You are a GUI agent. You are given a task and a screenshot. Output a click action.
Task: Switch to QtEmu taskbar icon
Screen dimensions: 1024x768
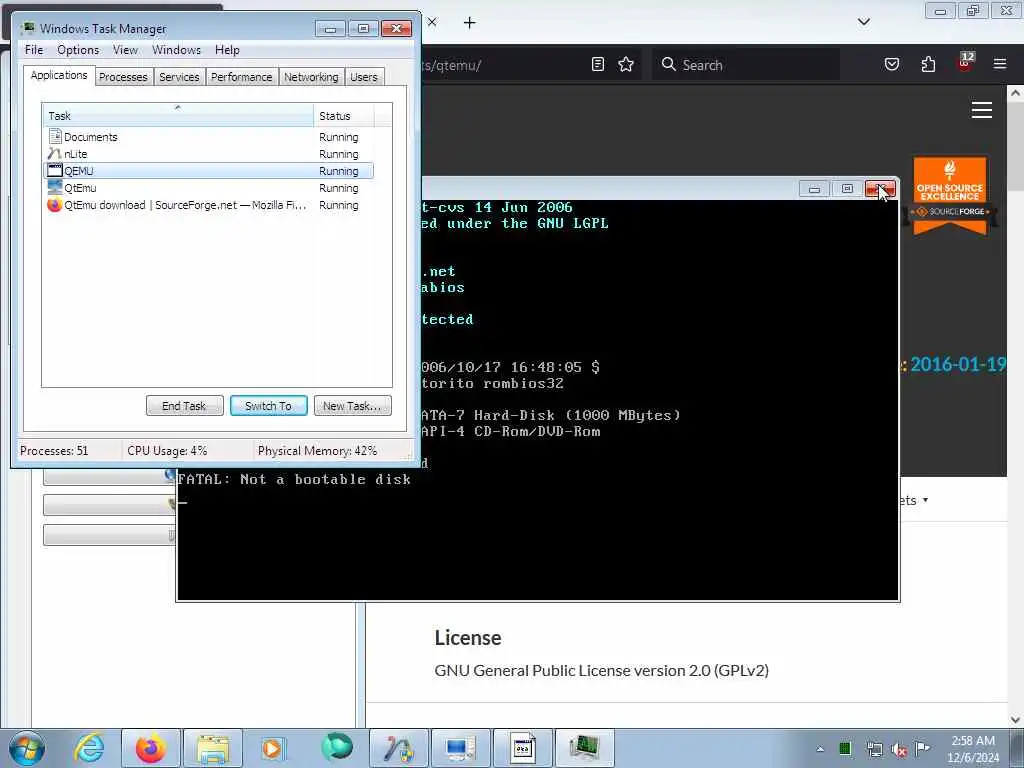click(461, 748)
